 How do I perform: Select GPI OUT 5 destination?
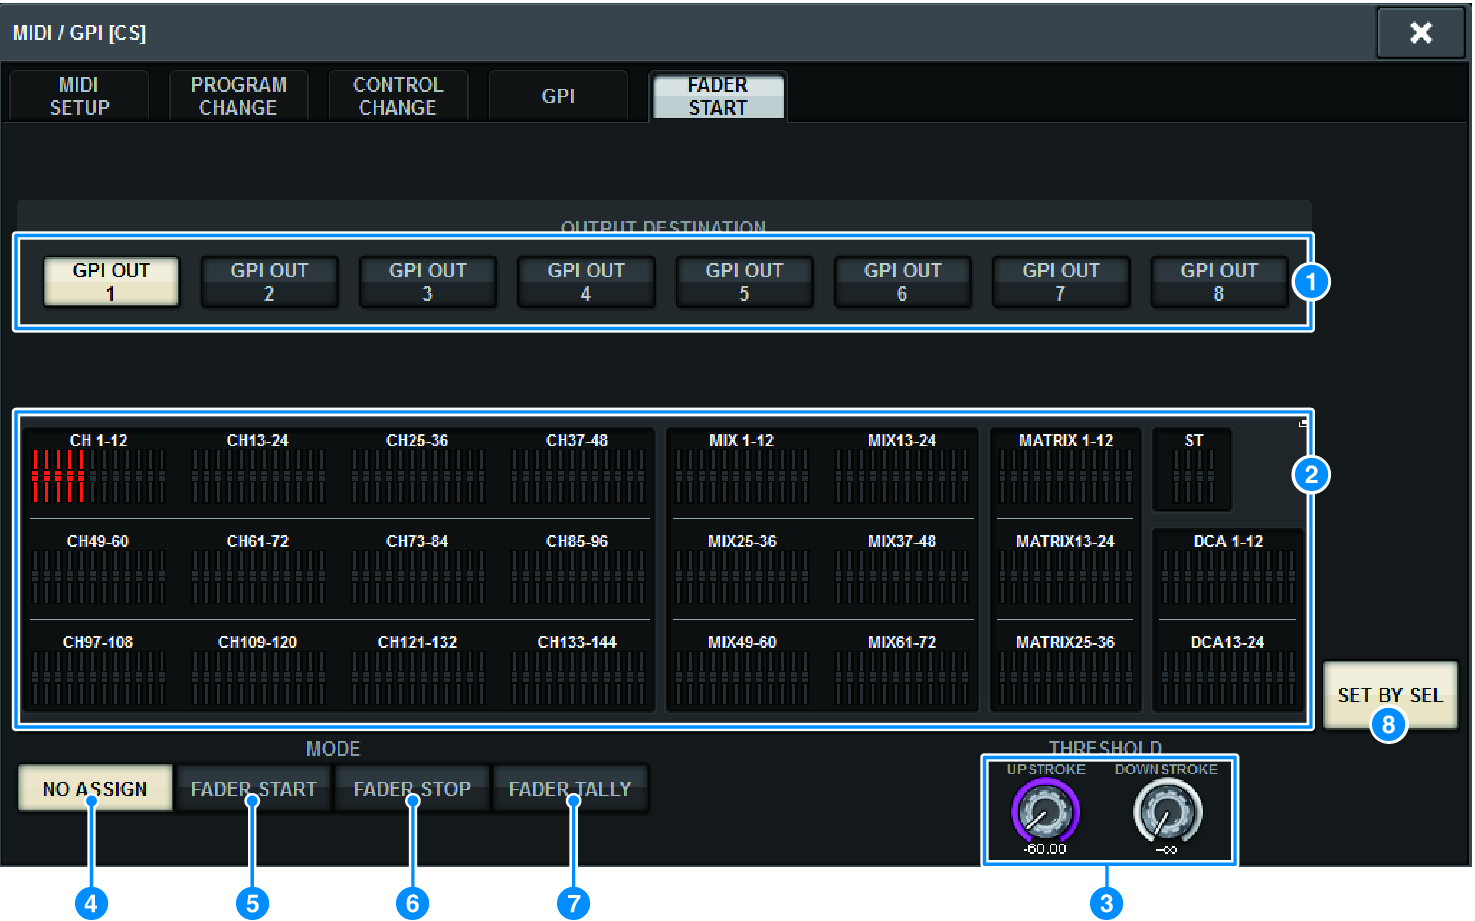point(744,282)
